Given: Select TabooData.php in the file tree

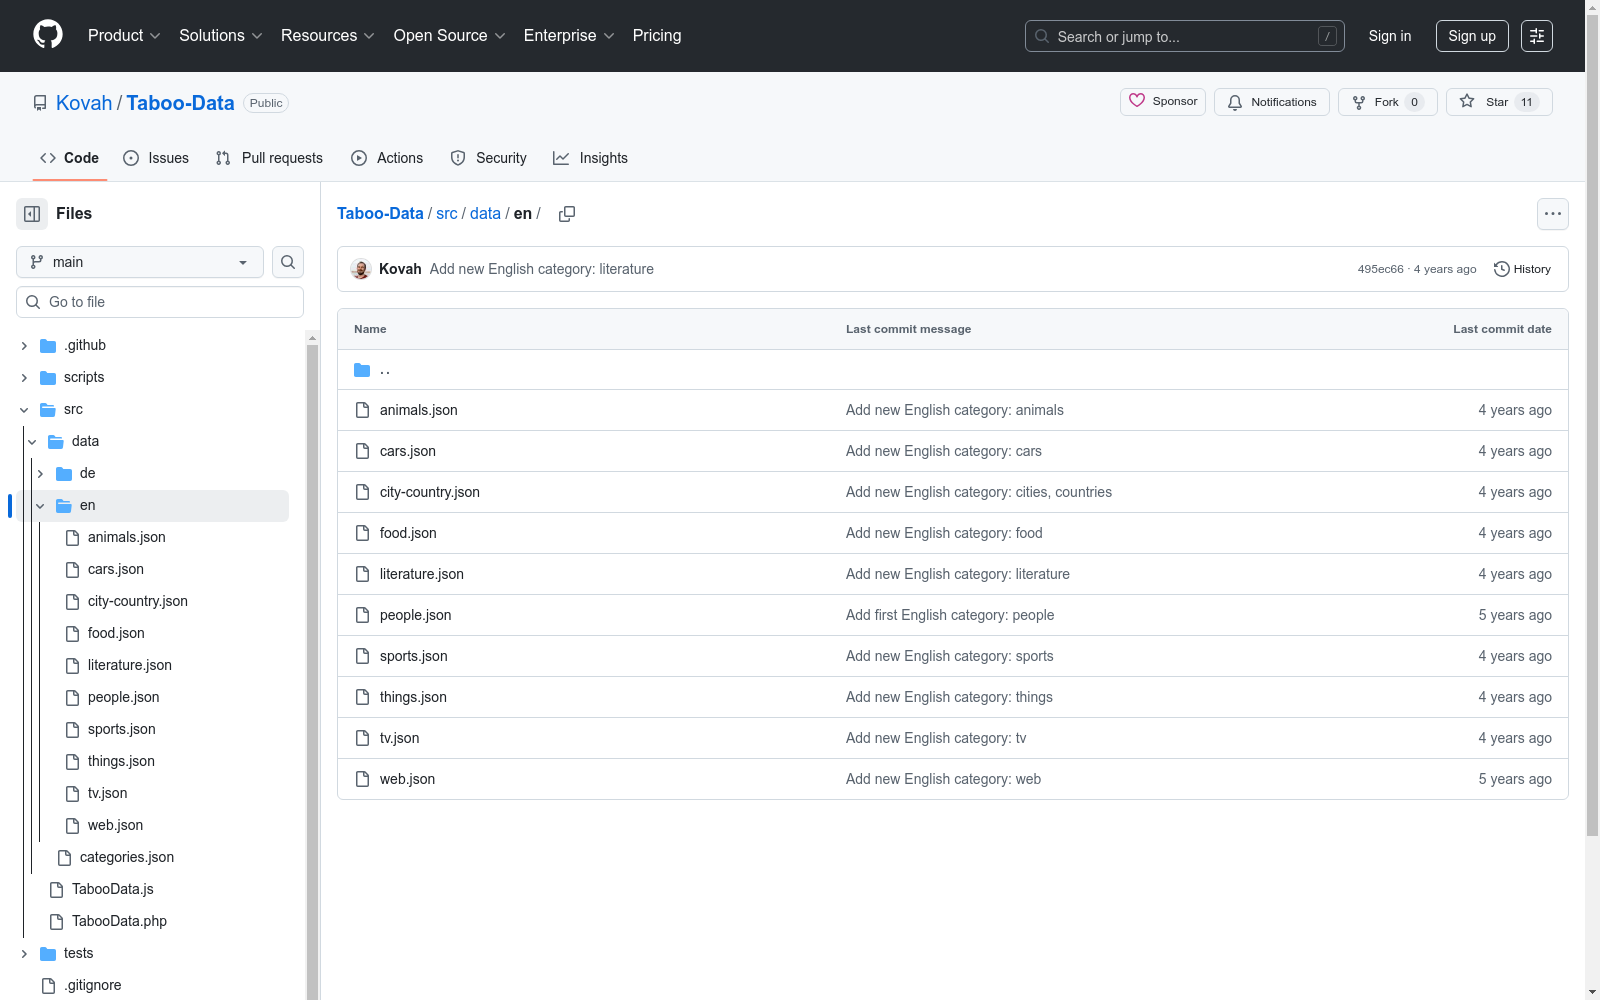Looking at the screenshot, I should 119,922.
